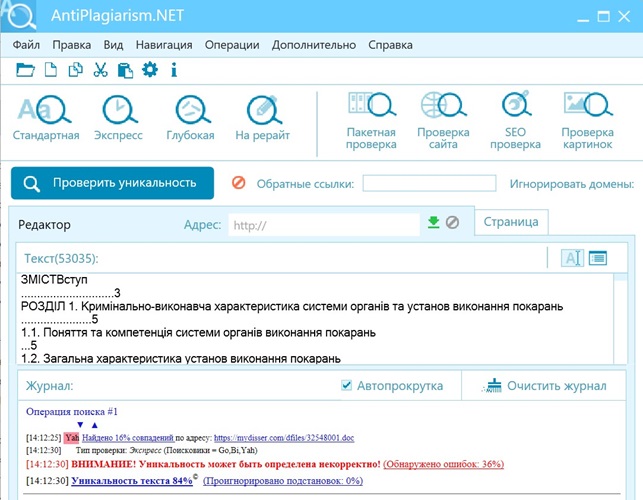Click the green download arrow next to address

[x=433, y=222]
